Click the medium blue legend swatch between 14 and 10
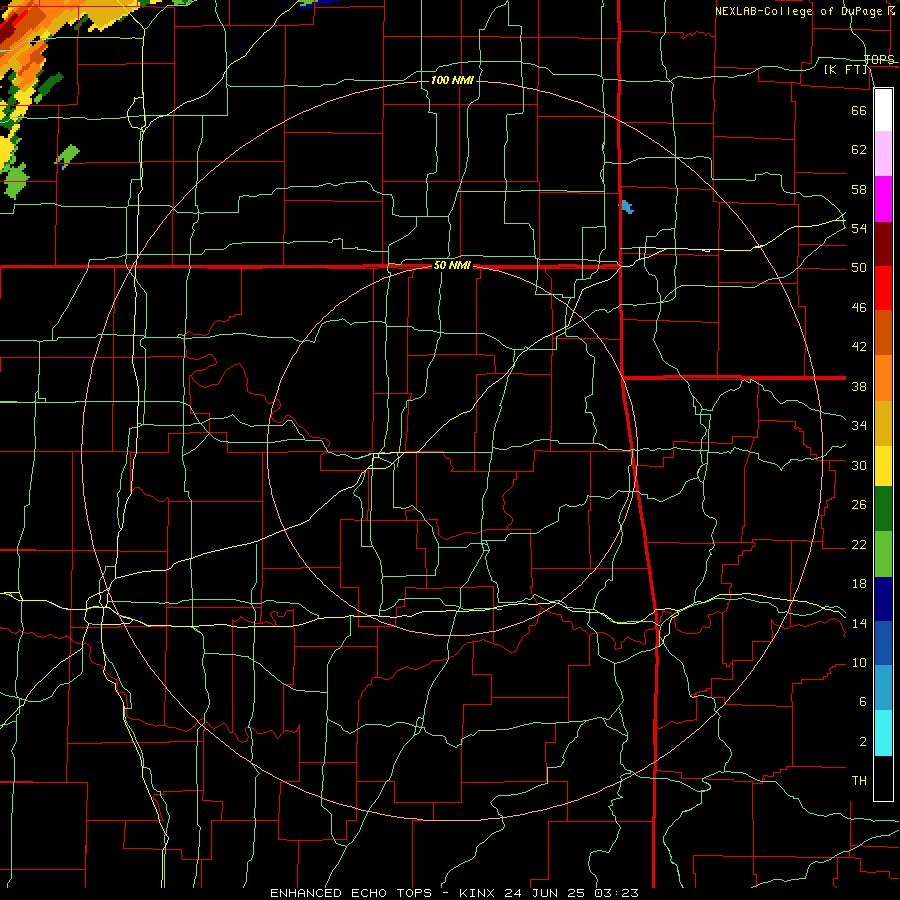 click(x=883, y=643)
